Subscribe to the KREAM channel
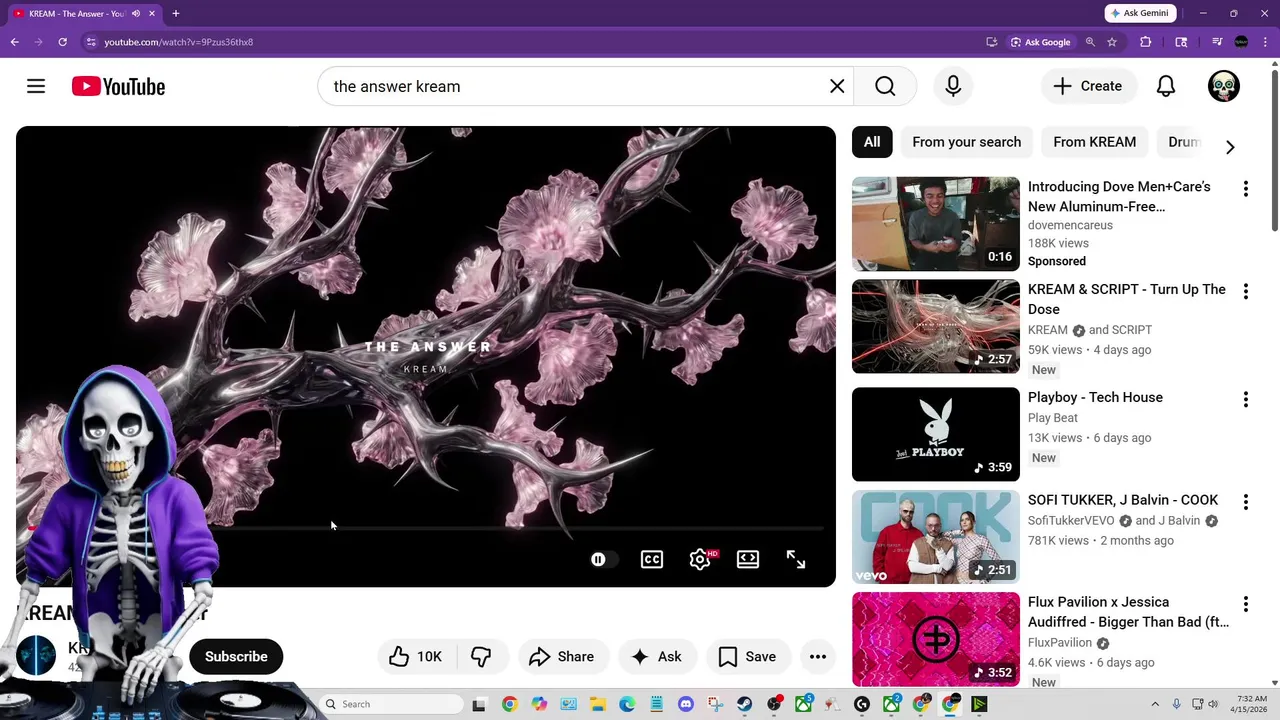The width and height of the screenshot is (1280, 720). pos(236,657)
